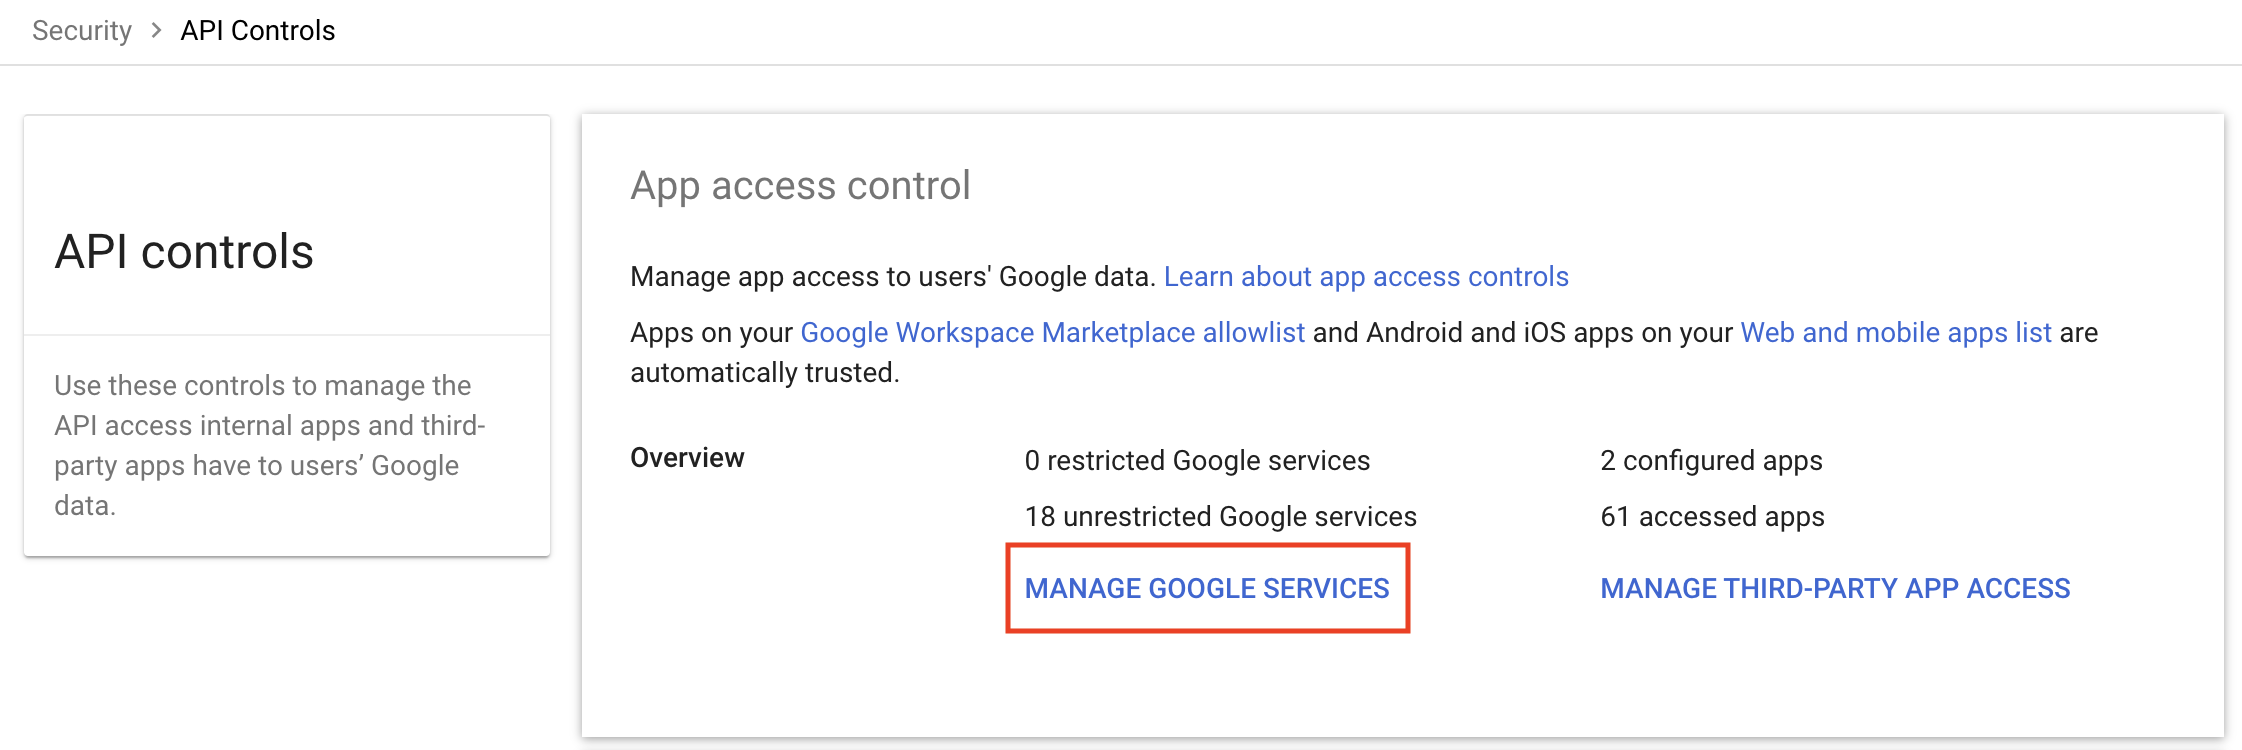
Task: Select API Controls in the breadcrumb
Action: (256, 30)
